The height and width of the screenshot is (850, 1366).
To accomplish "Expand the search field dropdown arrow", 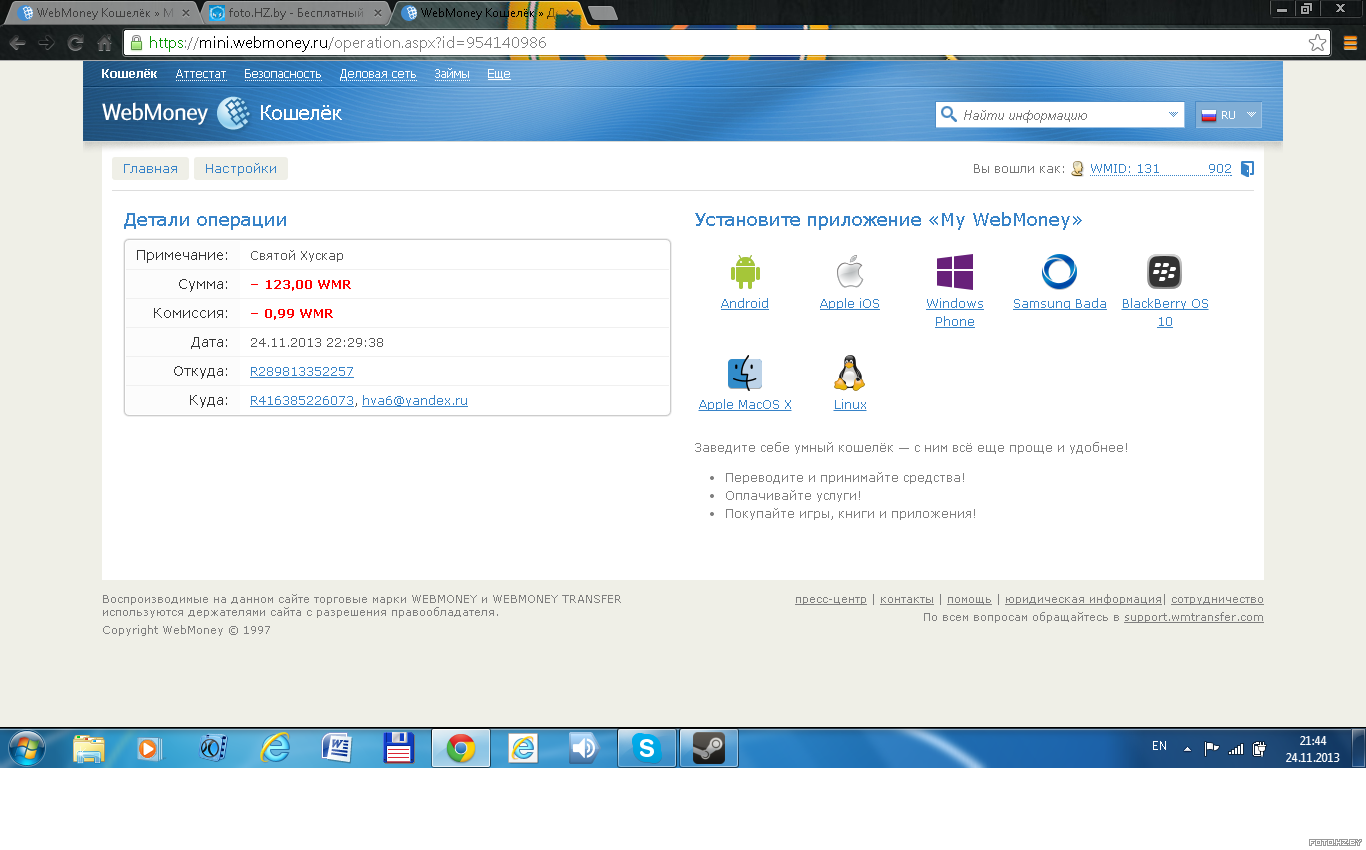I will coord(1173,115).
